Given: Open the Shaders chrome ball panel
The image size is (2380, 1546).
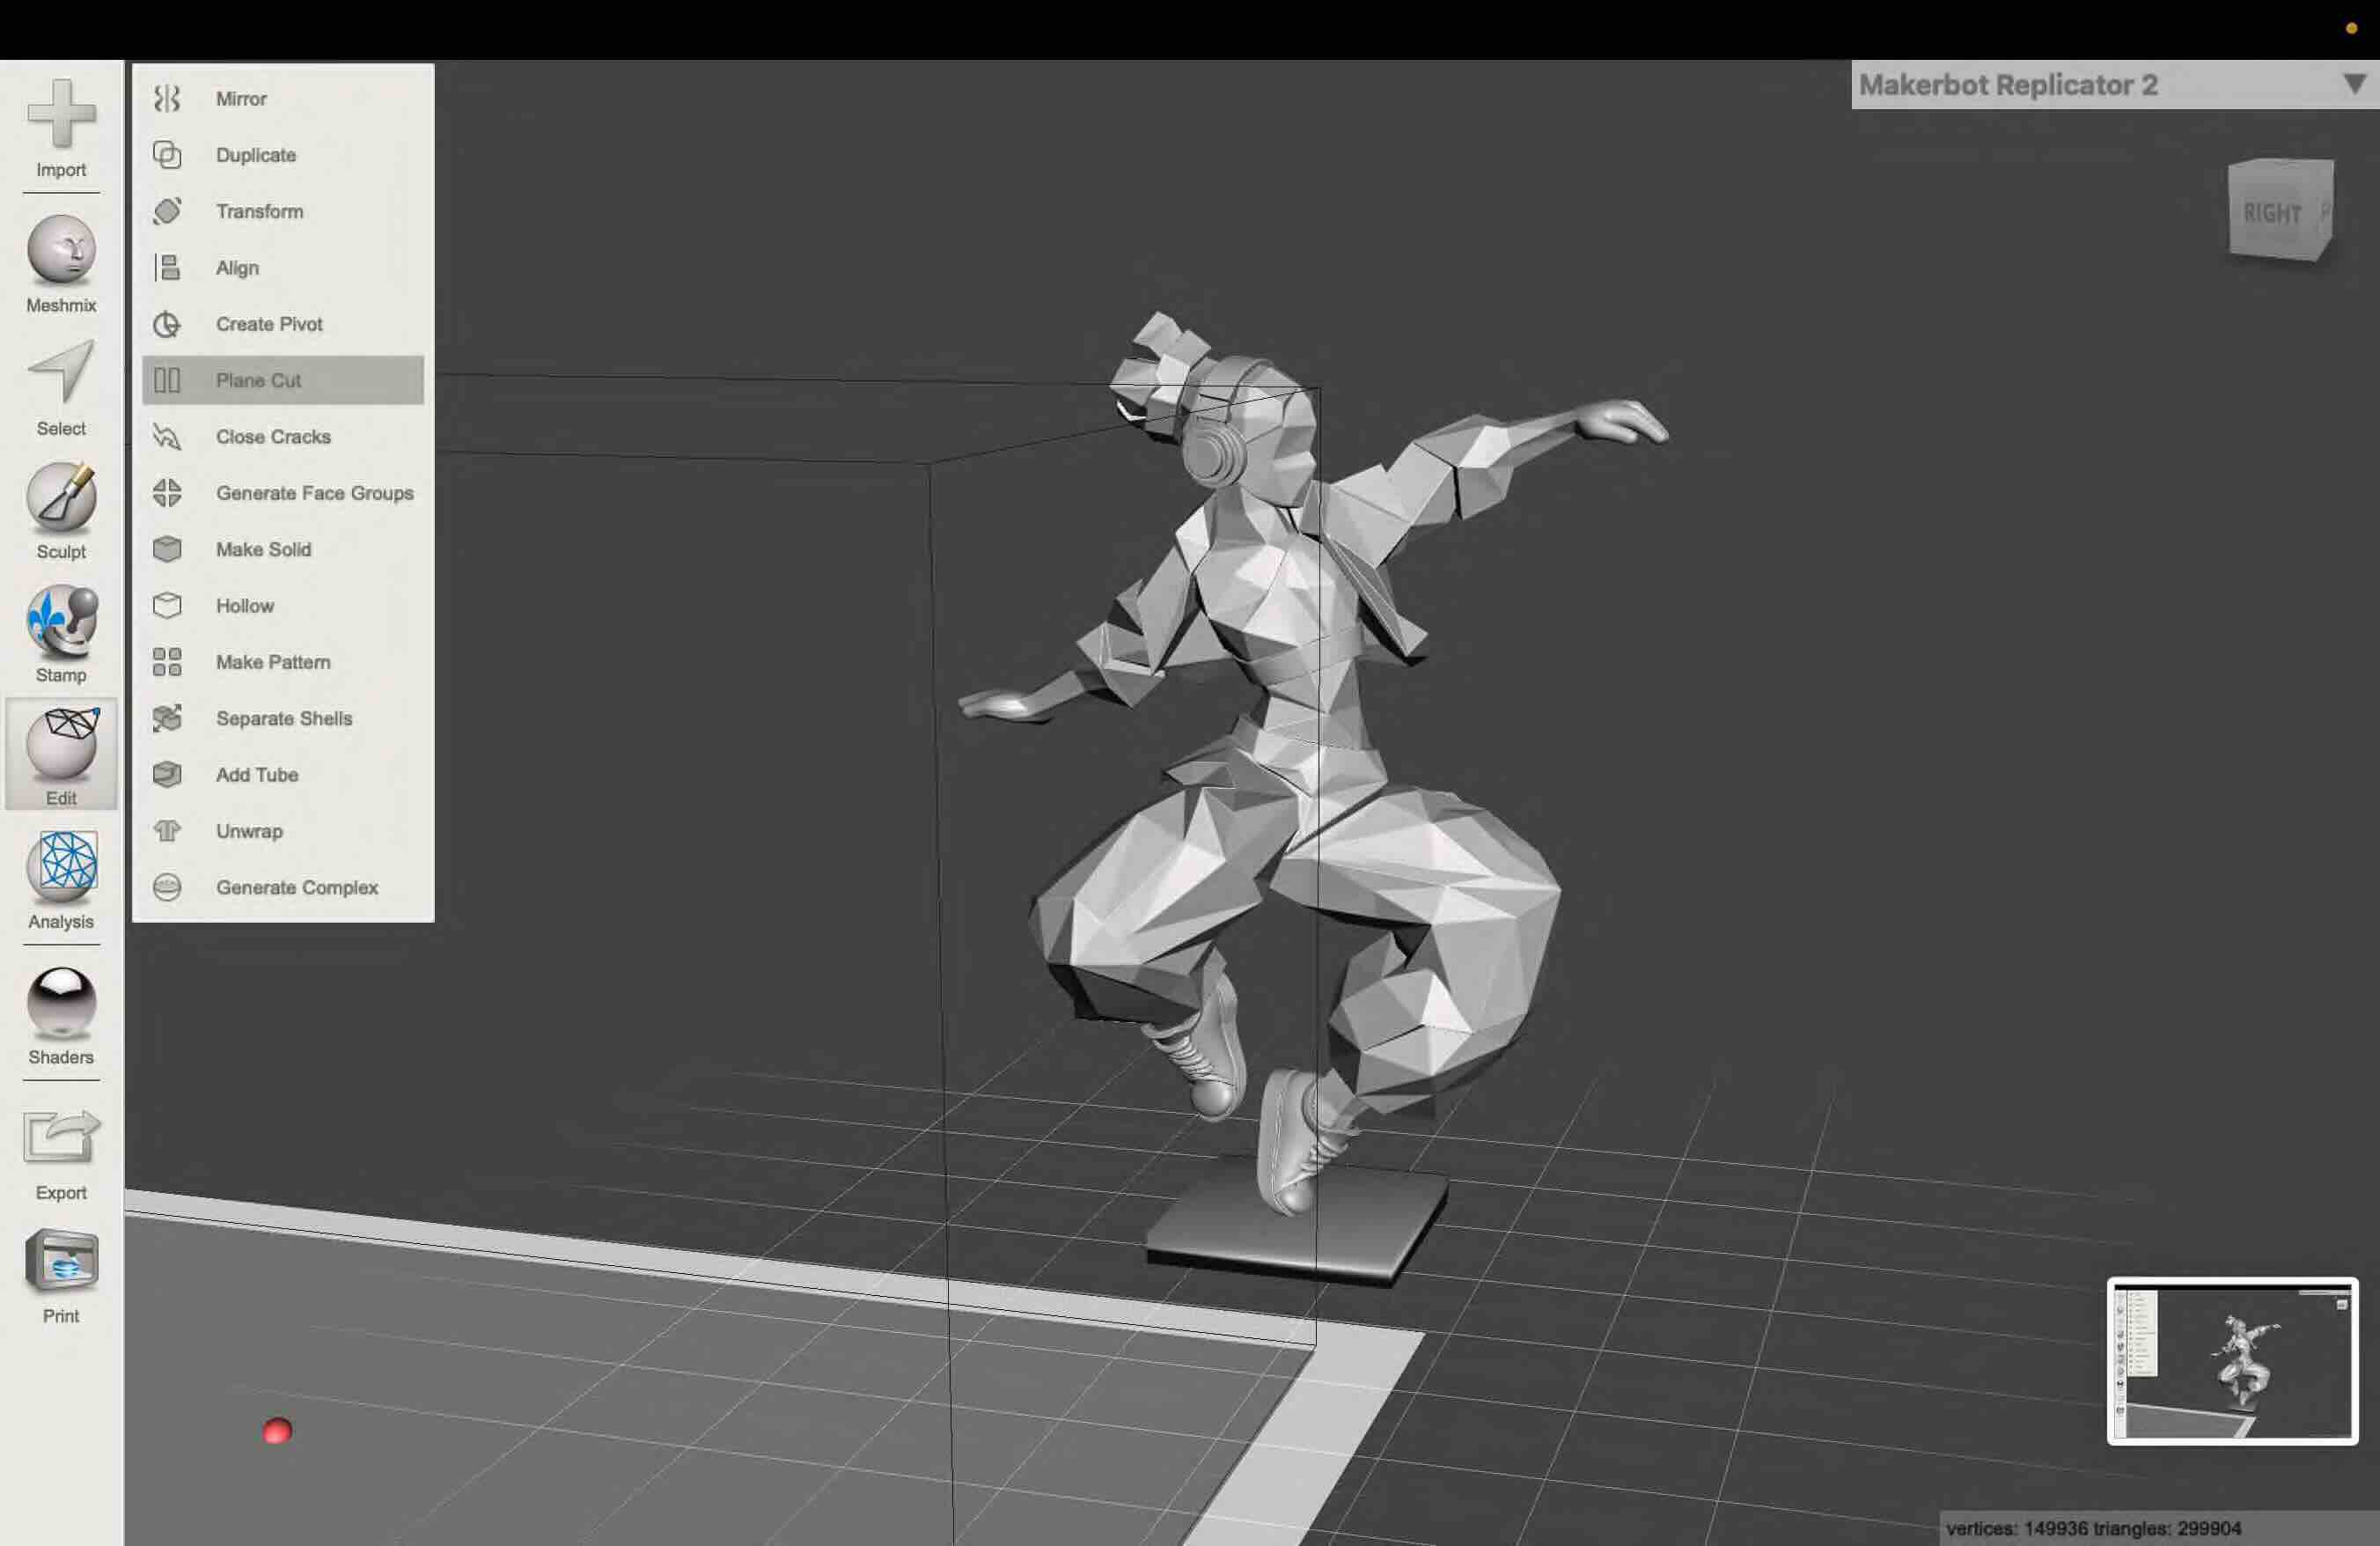Looking at the screenshot, I should pyautogui.click(x=61, y=1001).
